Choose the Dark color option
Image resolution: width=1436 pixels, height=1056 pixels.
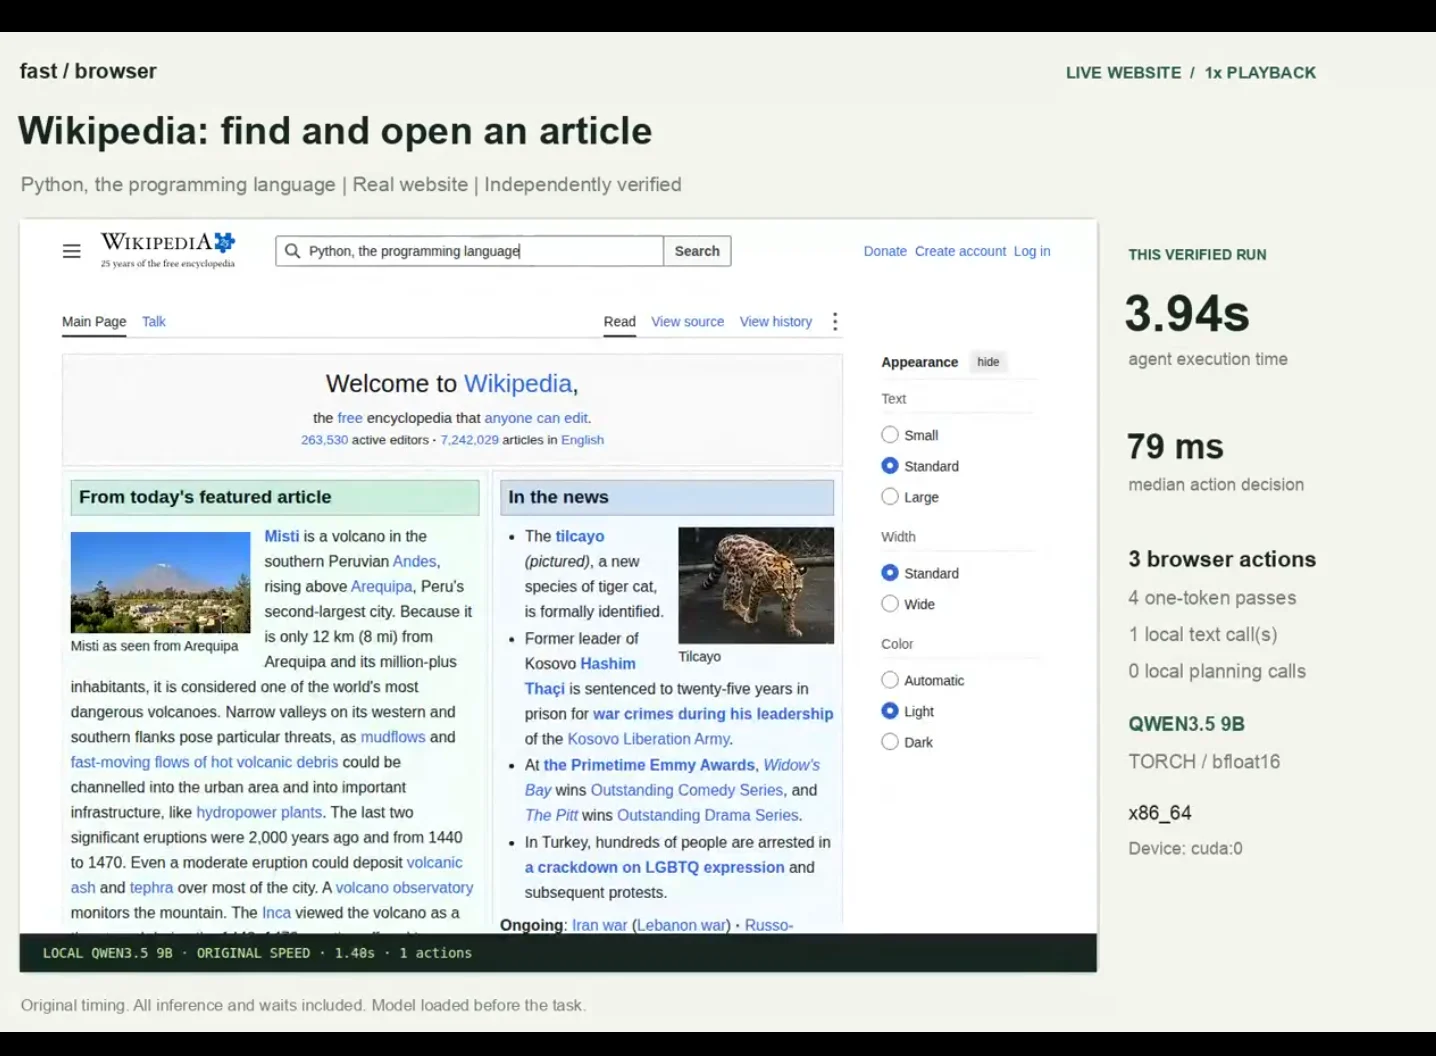tap(890, 742)
